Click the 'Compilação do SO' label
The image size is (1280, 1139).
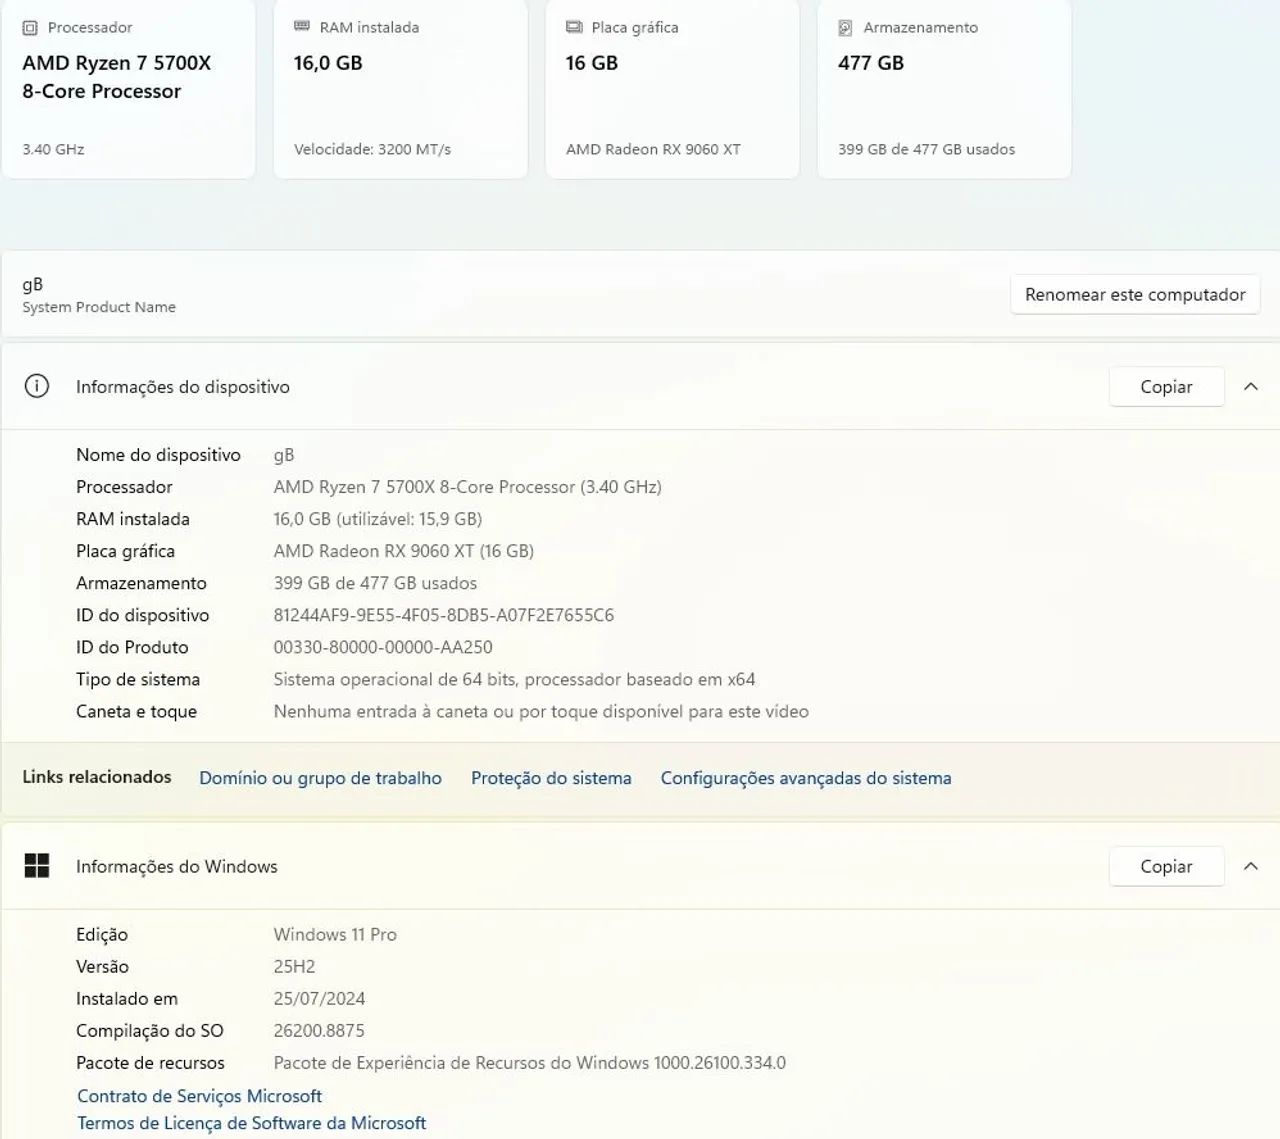pyautogui.click(x=150, y=1031)
